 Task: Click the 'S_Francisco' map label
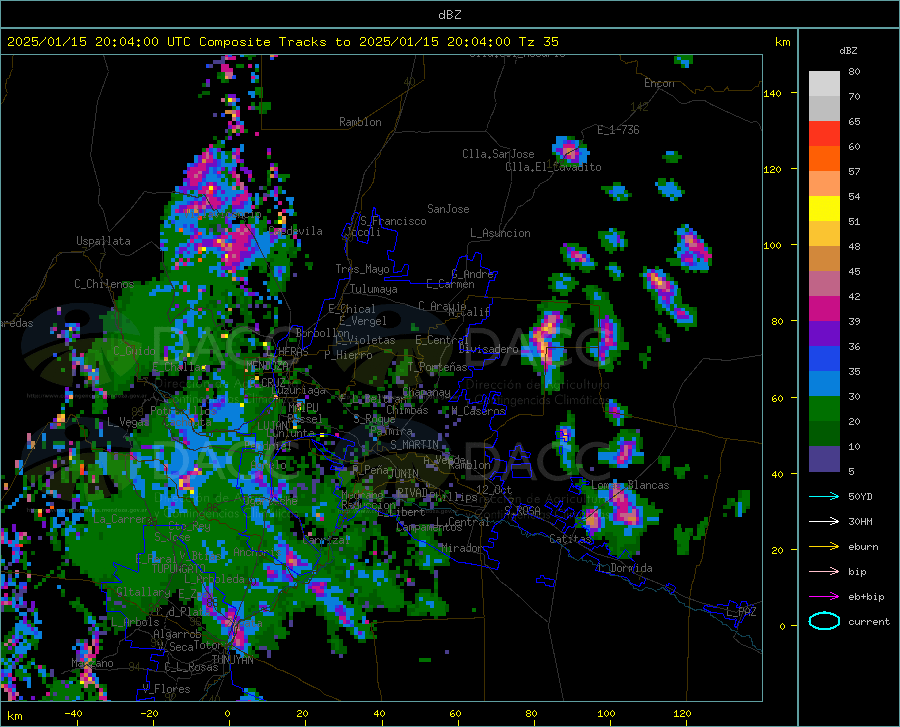(393, 221)
